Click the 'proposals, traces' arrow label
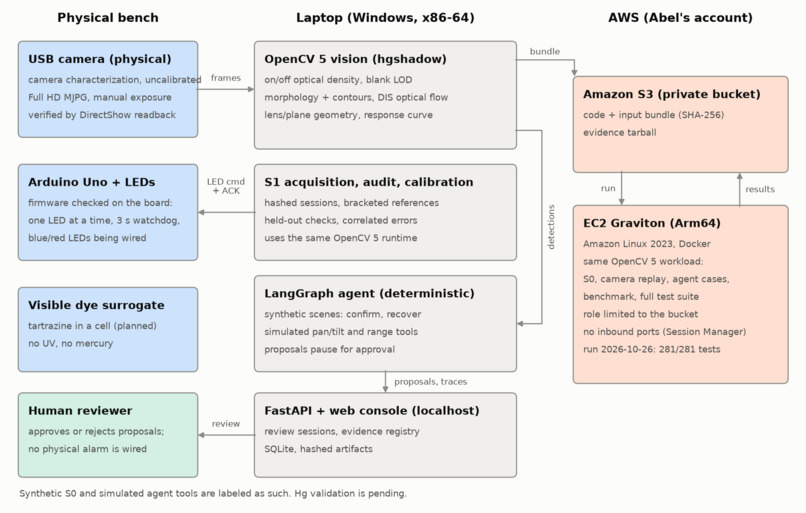 pos(430,381)
